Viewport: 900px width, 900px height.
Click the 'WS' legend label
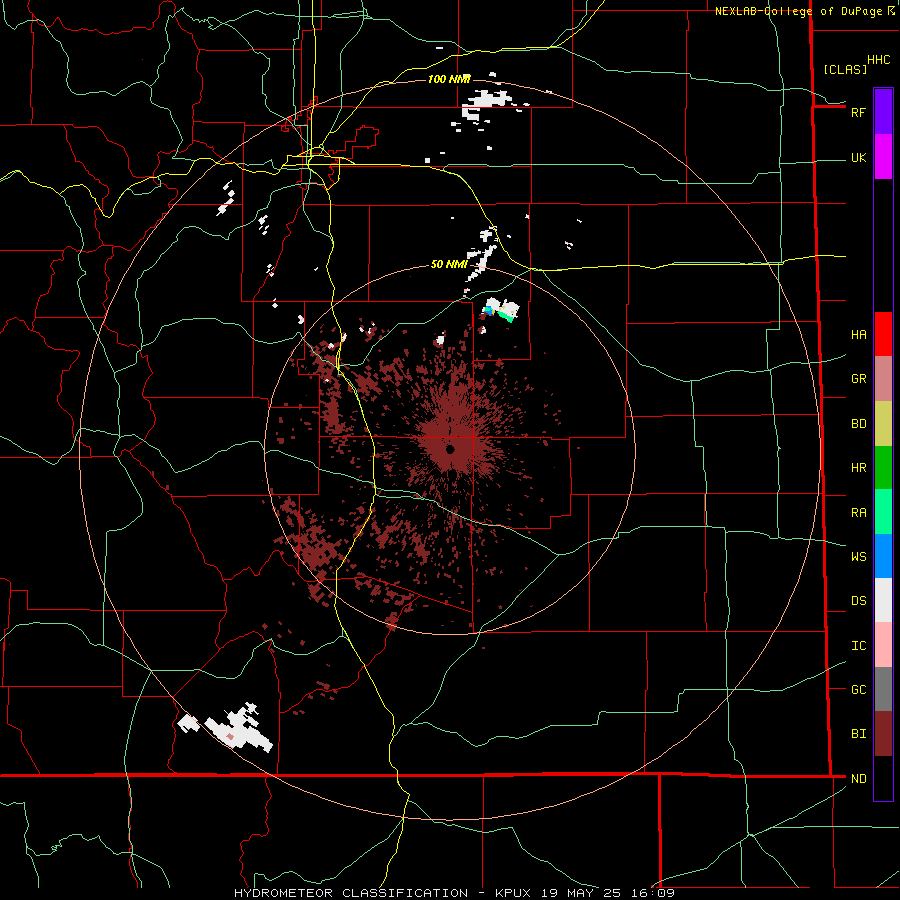[858, 556]
